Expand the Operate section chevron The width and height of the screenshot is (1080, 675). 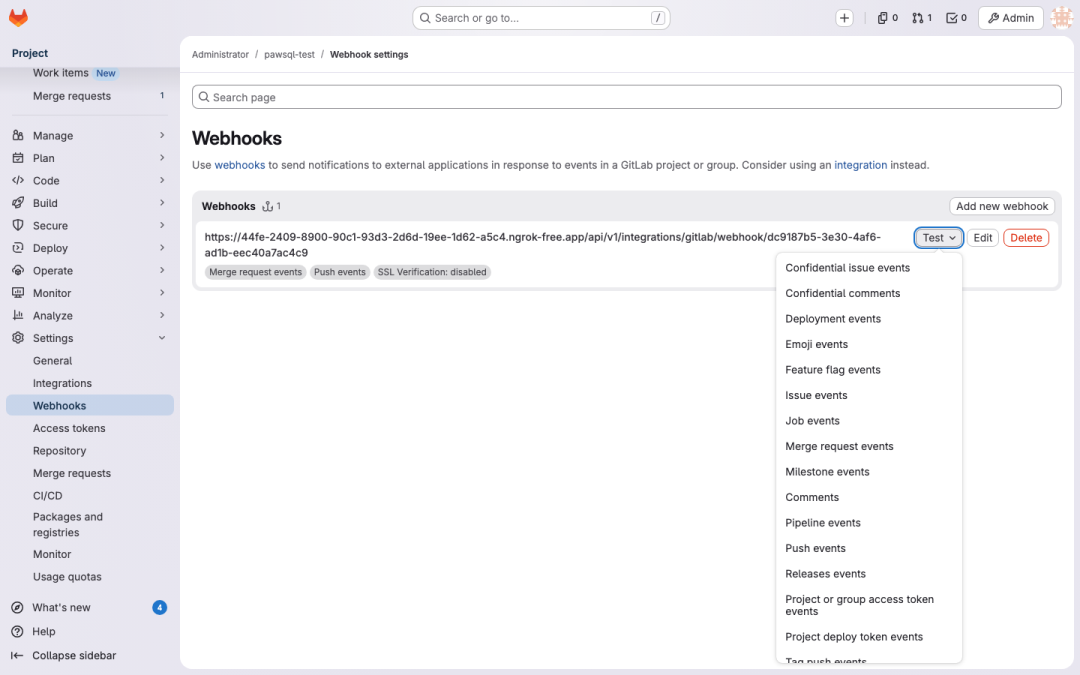(162, 271)
